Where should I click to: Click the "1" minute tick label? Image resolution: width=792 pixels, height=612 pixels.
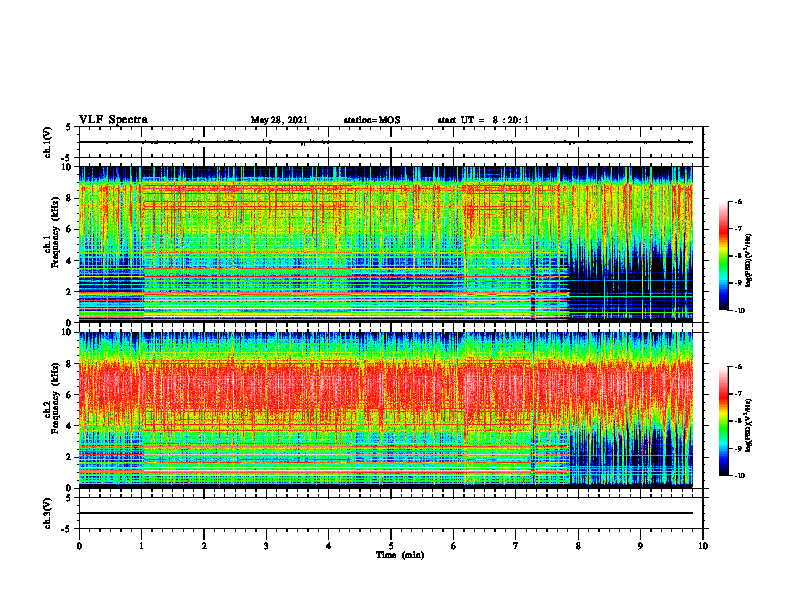click(141, 546)
